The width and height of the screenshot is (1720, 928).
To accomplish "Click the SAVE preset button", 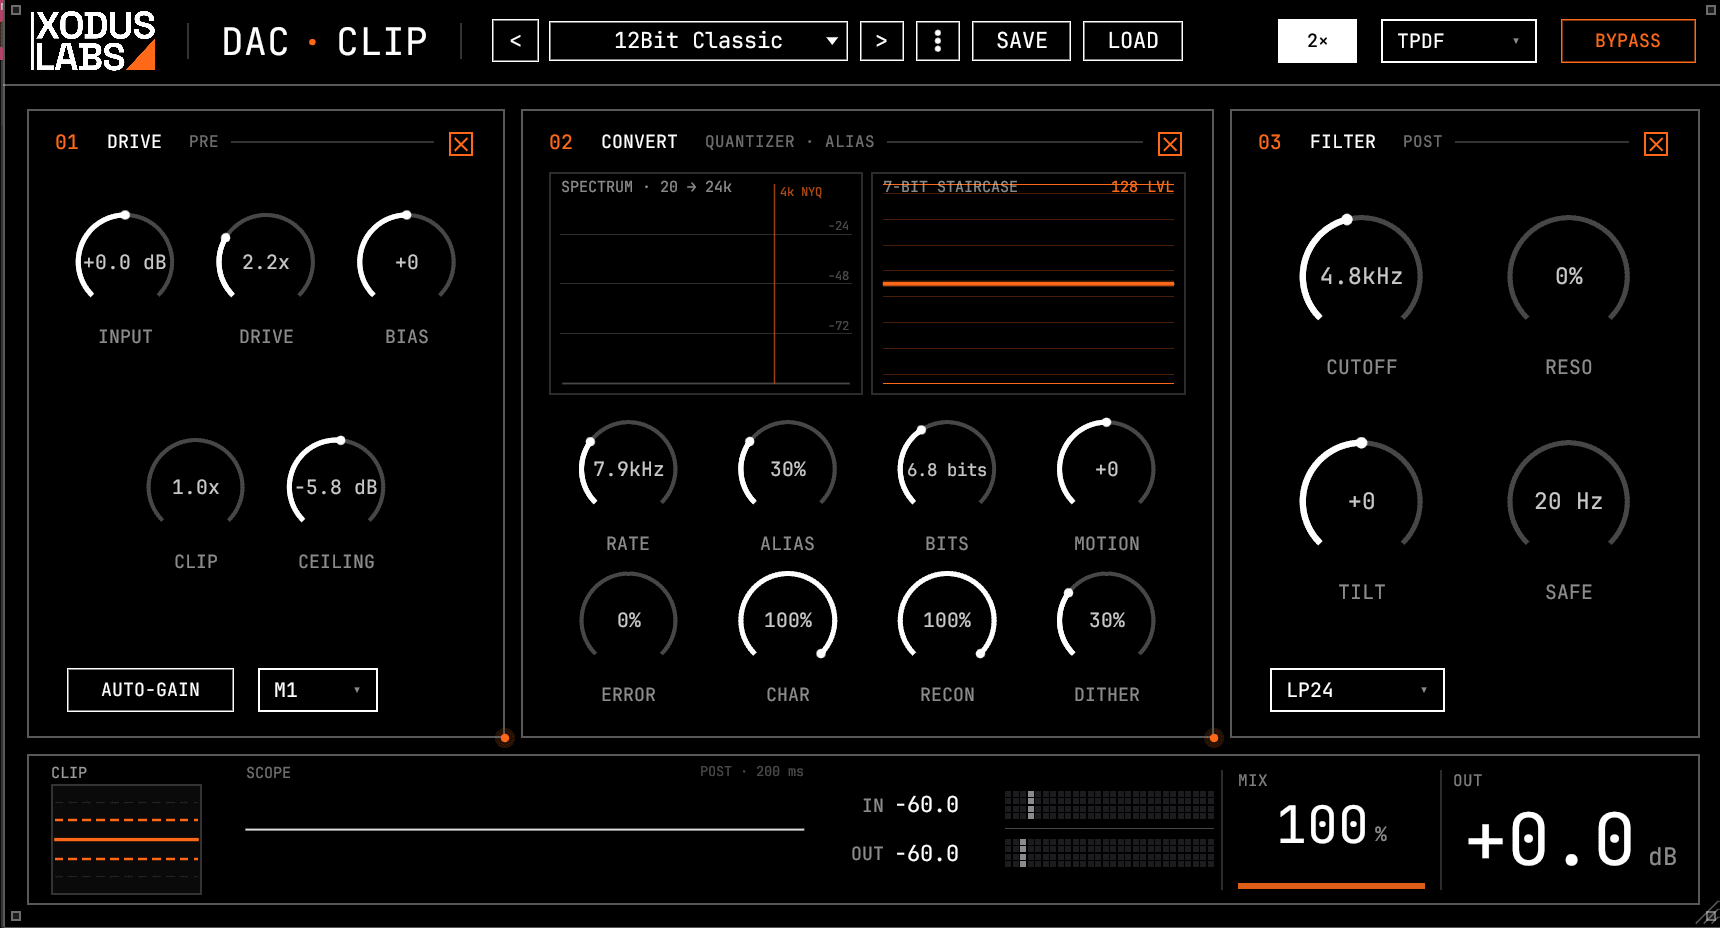I will 1021,41.
